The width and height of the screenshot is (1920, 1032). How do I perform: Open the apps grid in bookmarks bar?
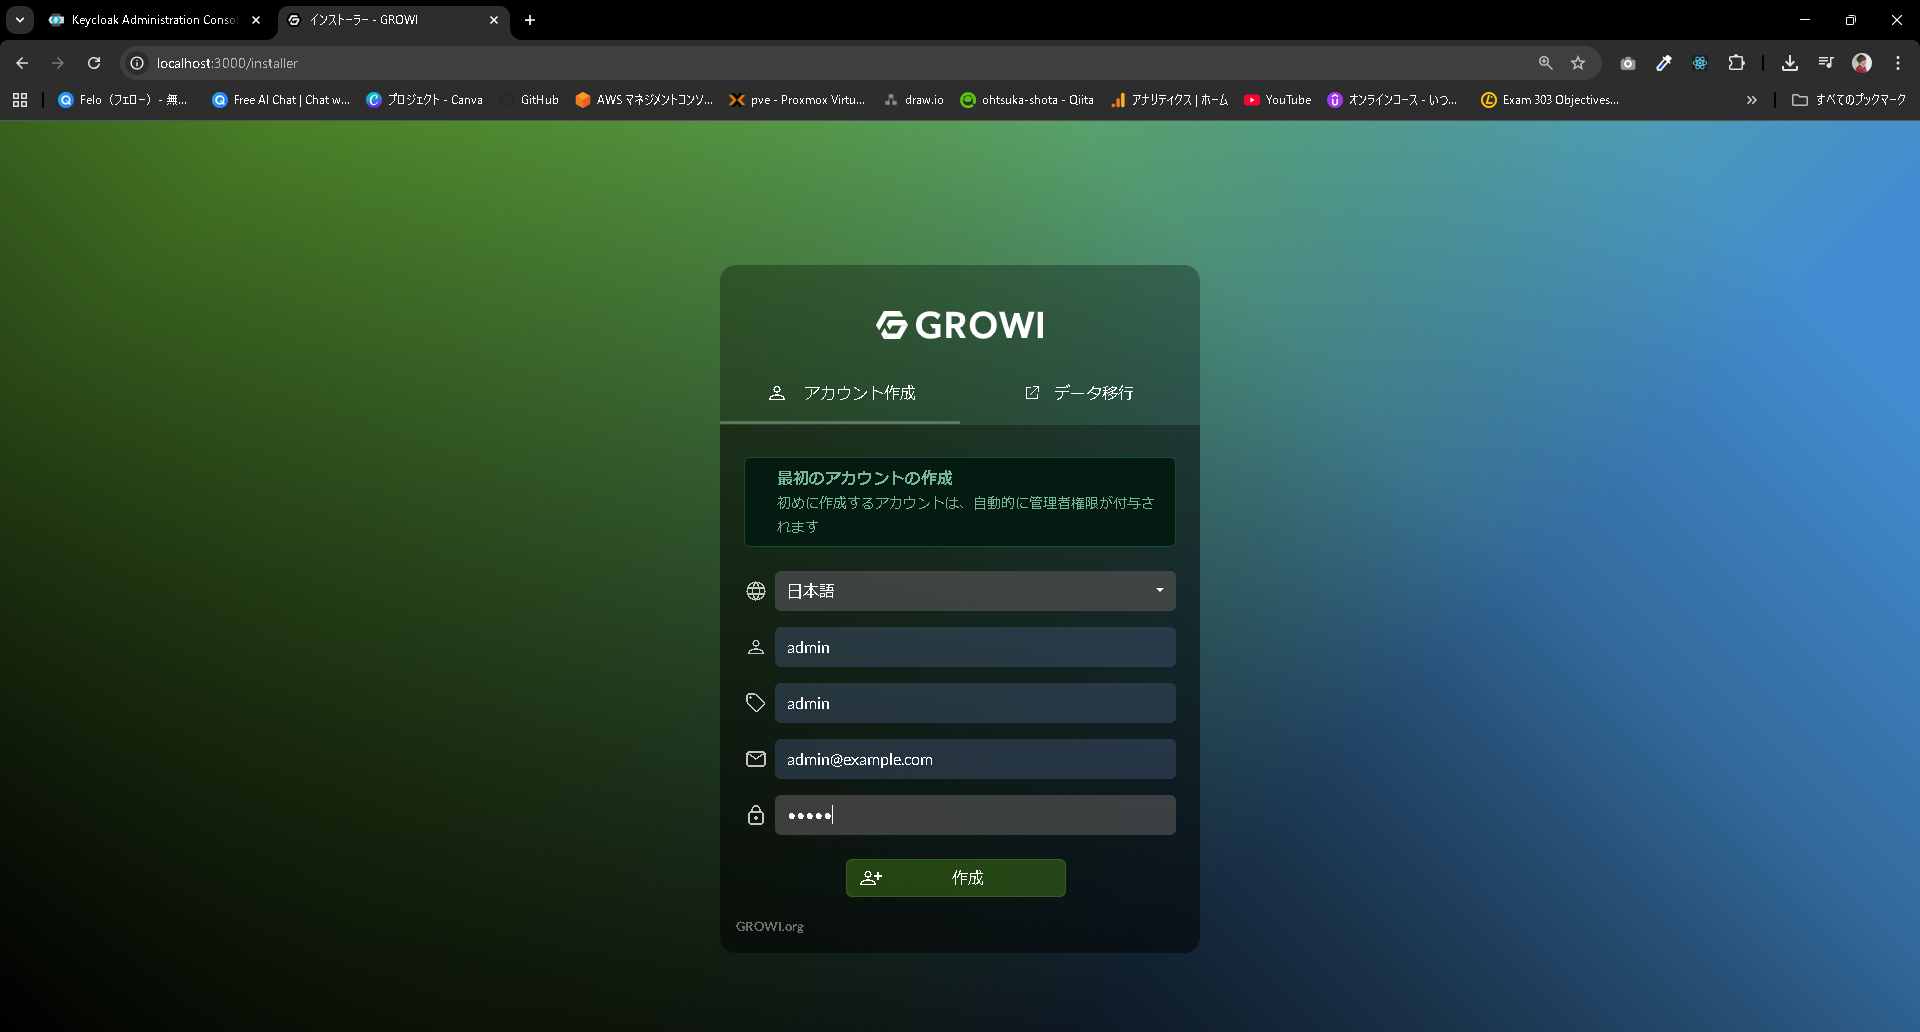point(20,100)
